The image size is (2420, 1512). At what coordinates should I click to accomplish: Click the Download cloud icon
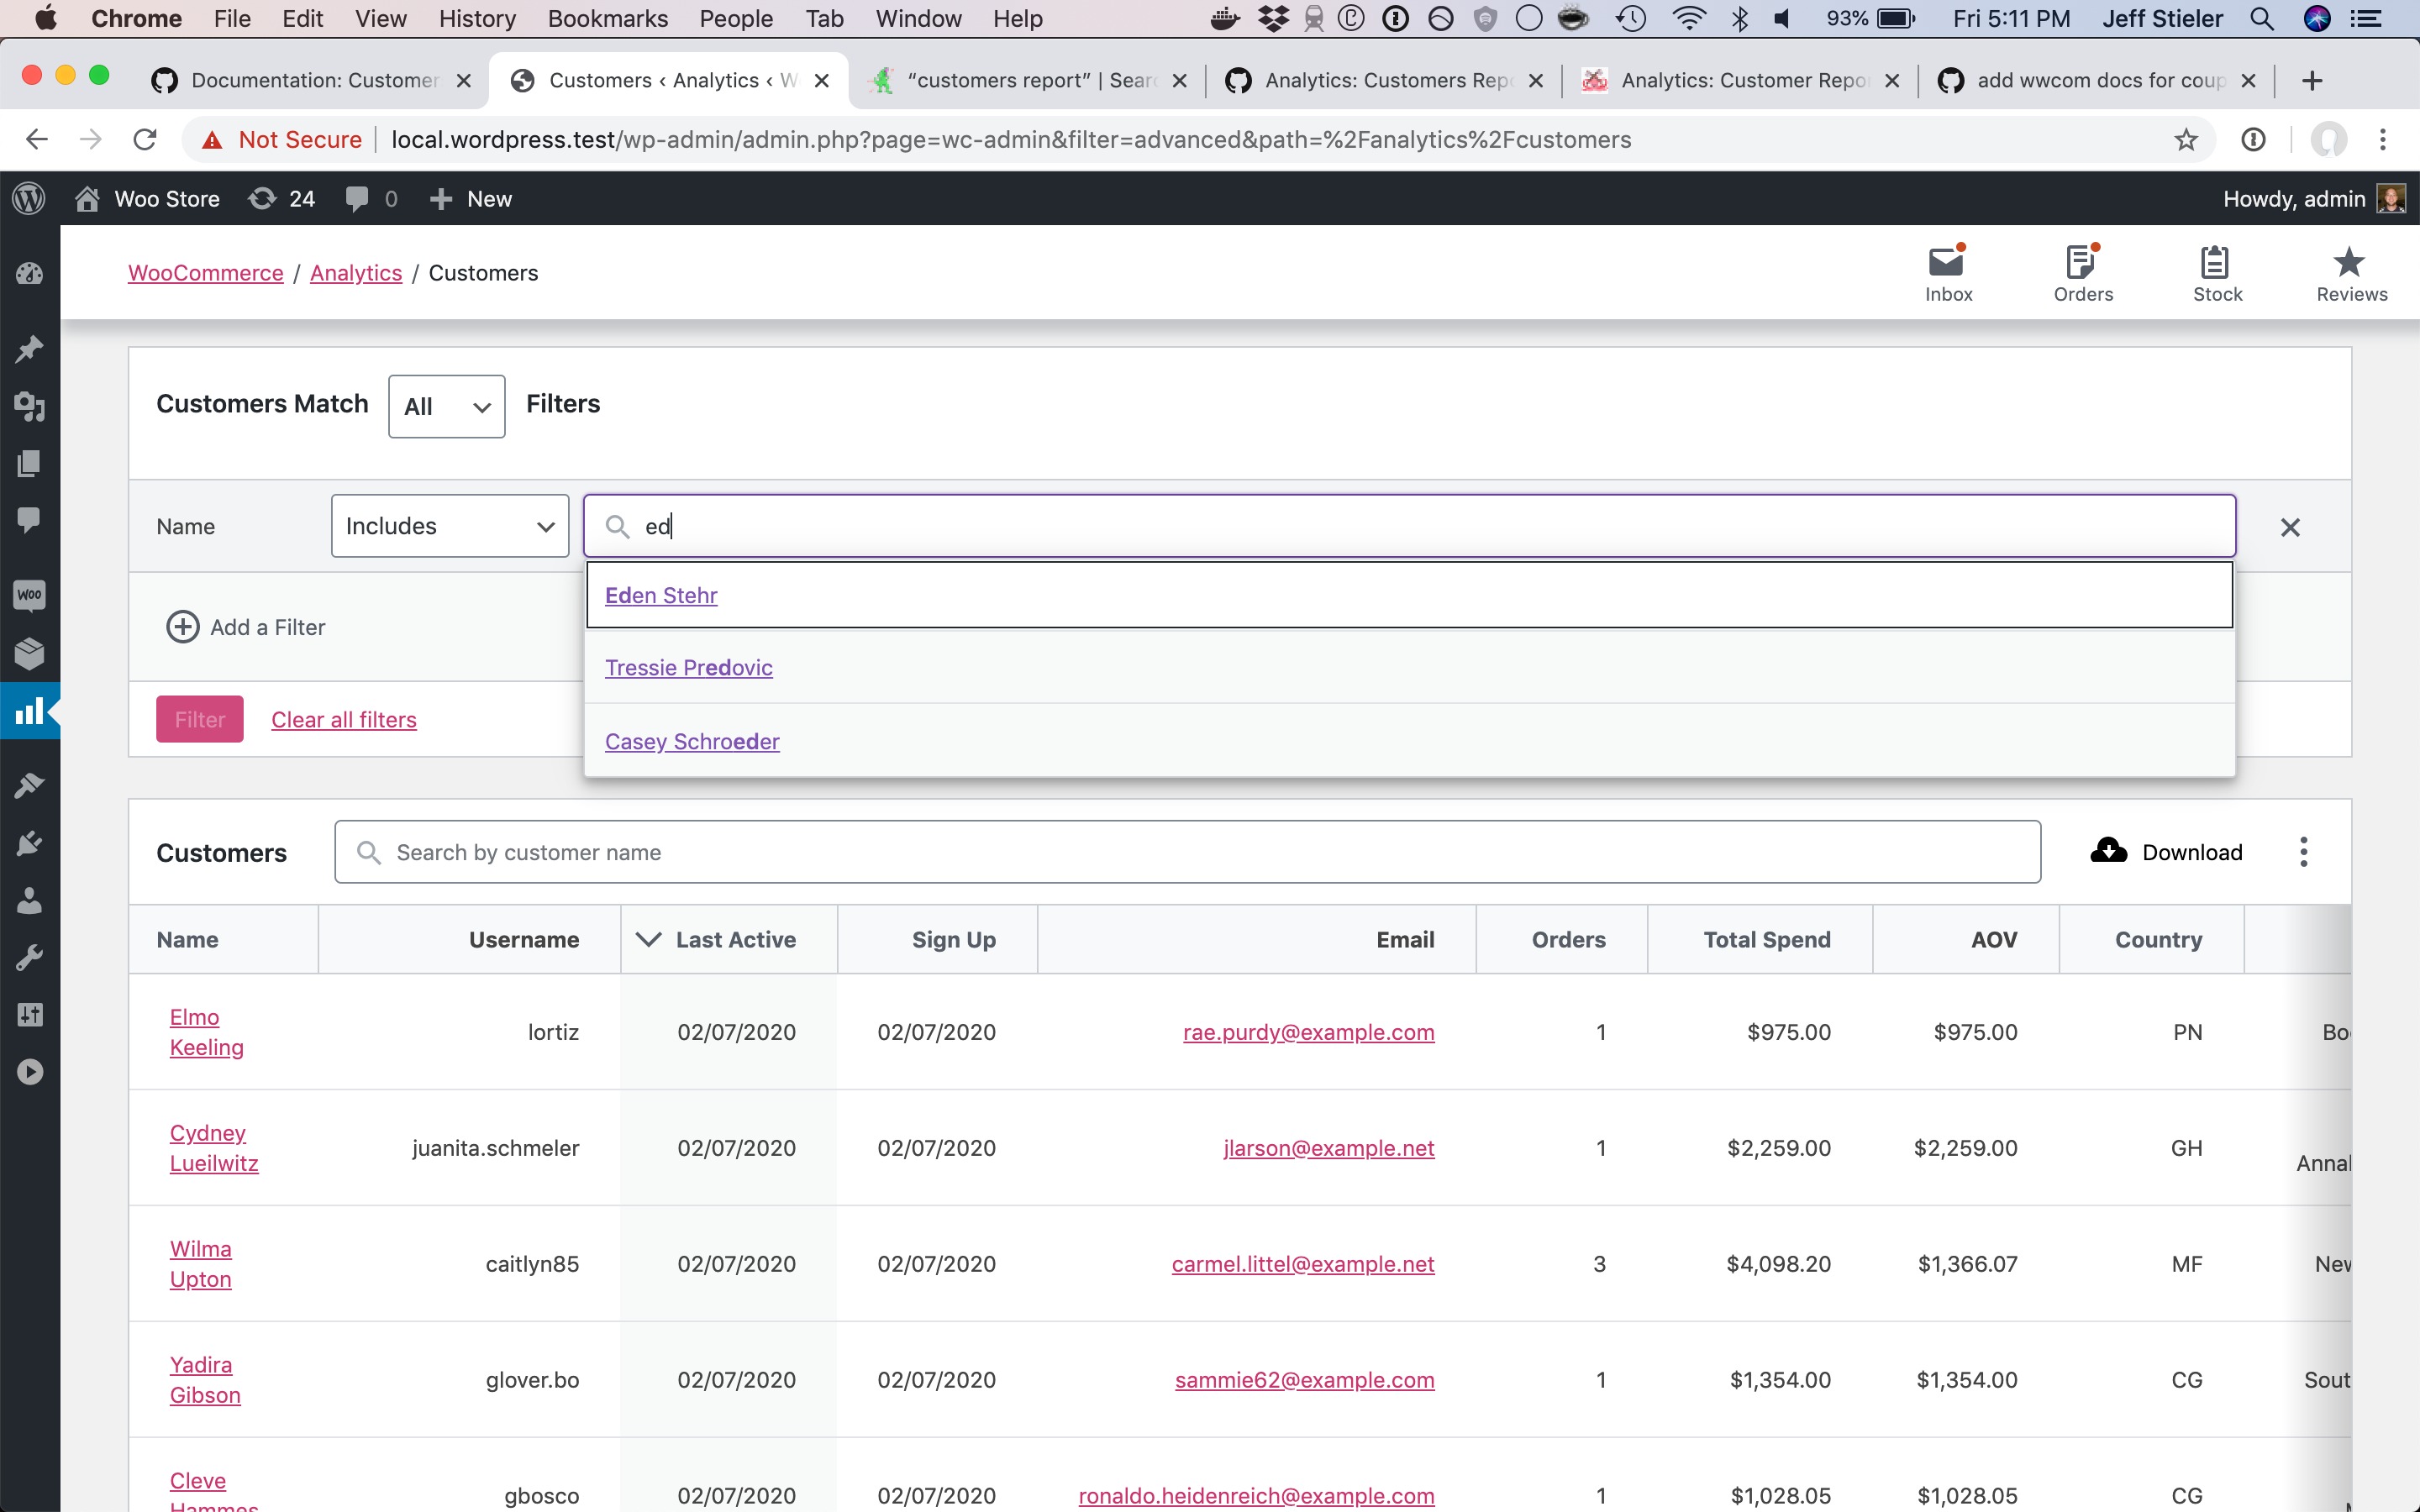click(2109, 851)
